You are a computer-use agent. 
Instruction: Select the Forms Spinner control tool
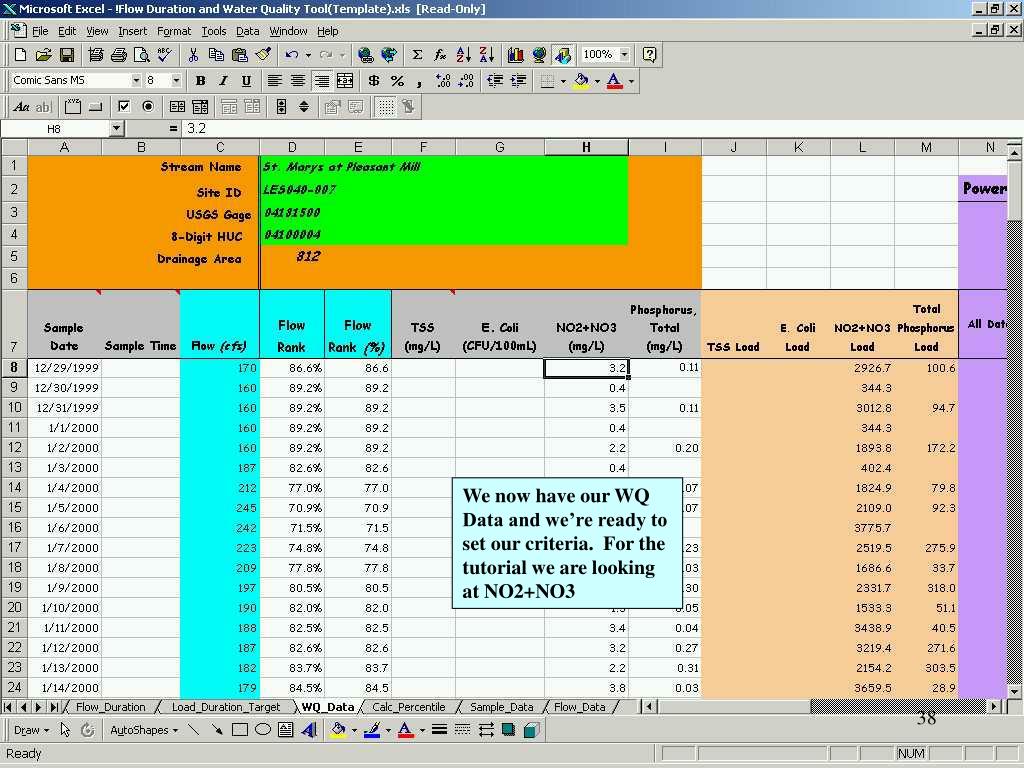click(x=304, y=106)
